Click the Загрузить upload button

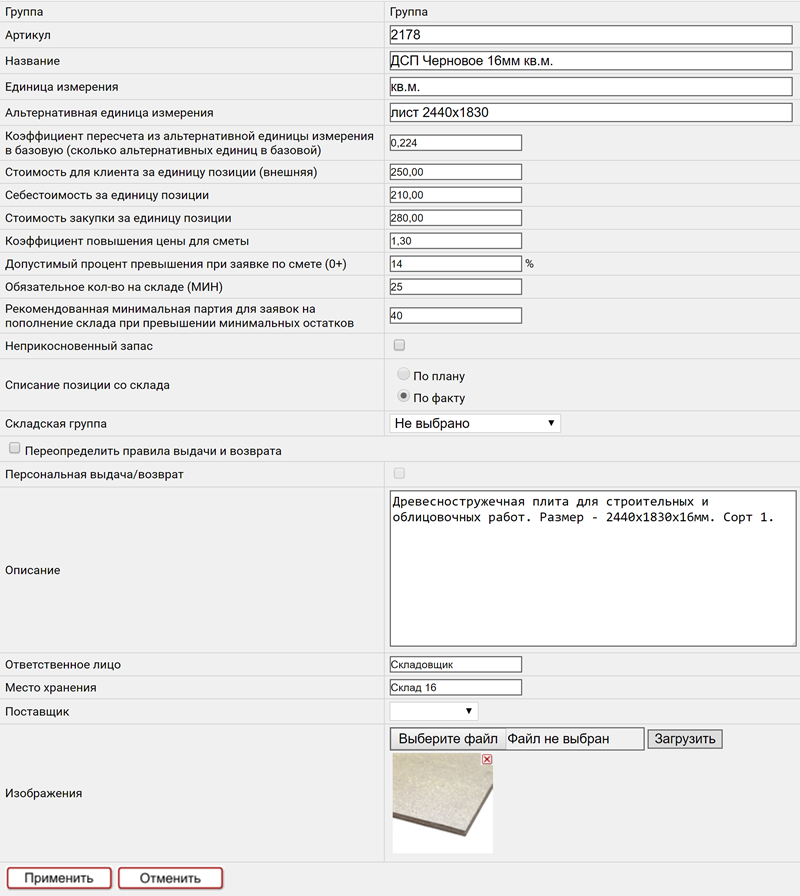(685, 739)
